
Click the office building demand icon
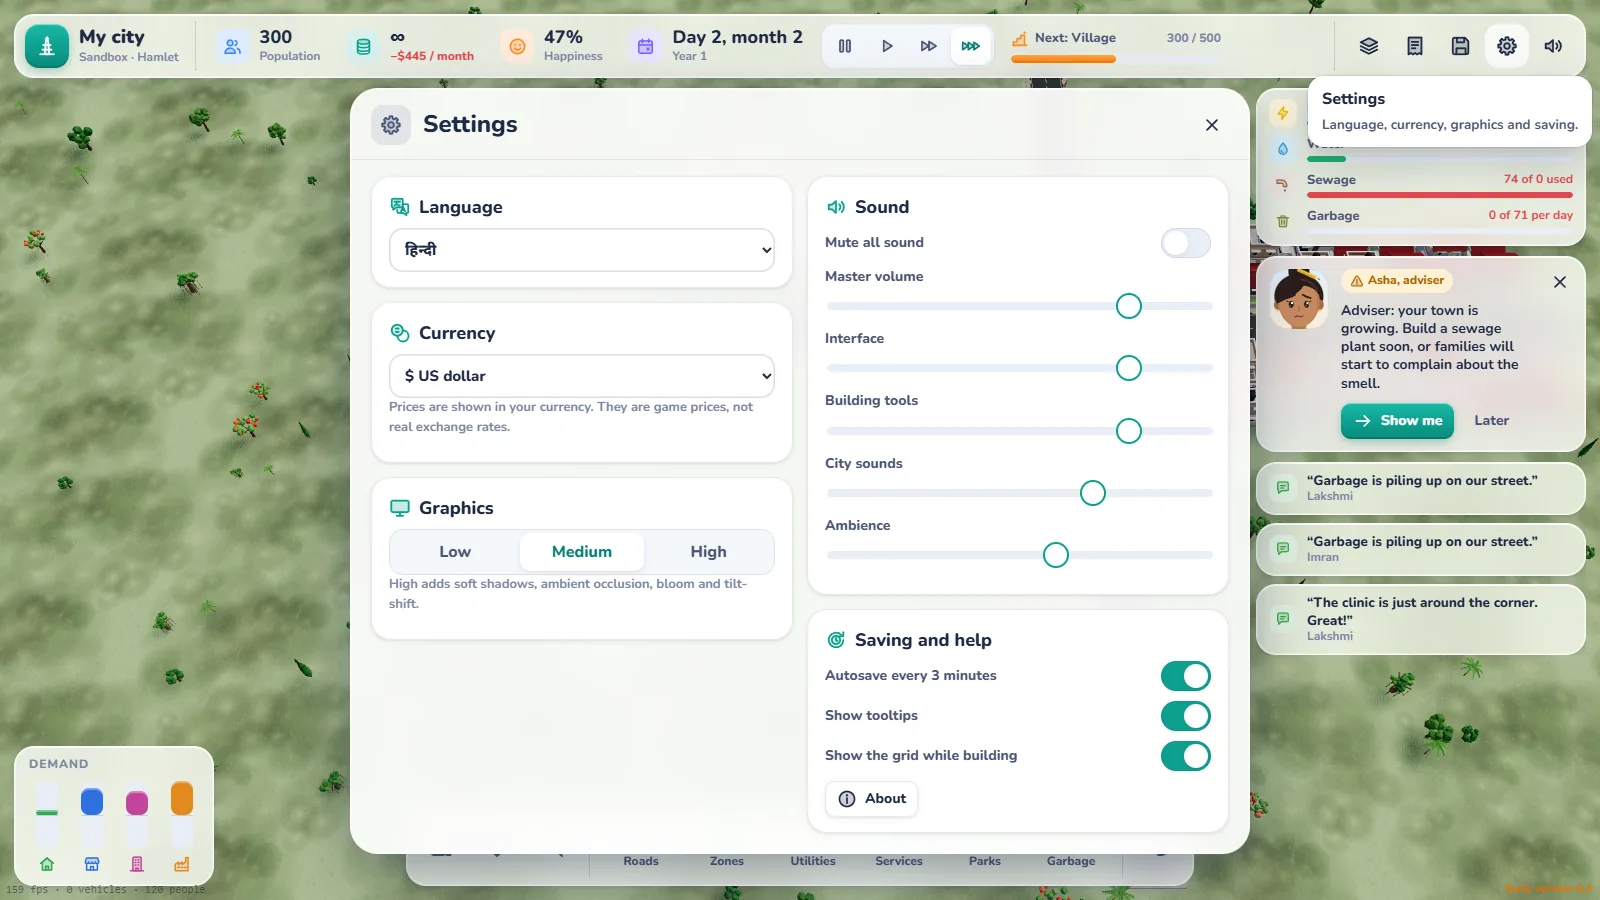pyautogui.click(x=137, y=864)
